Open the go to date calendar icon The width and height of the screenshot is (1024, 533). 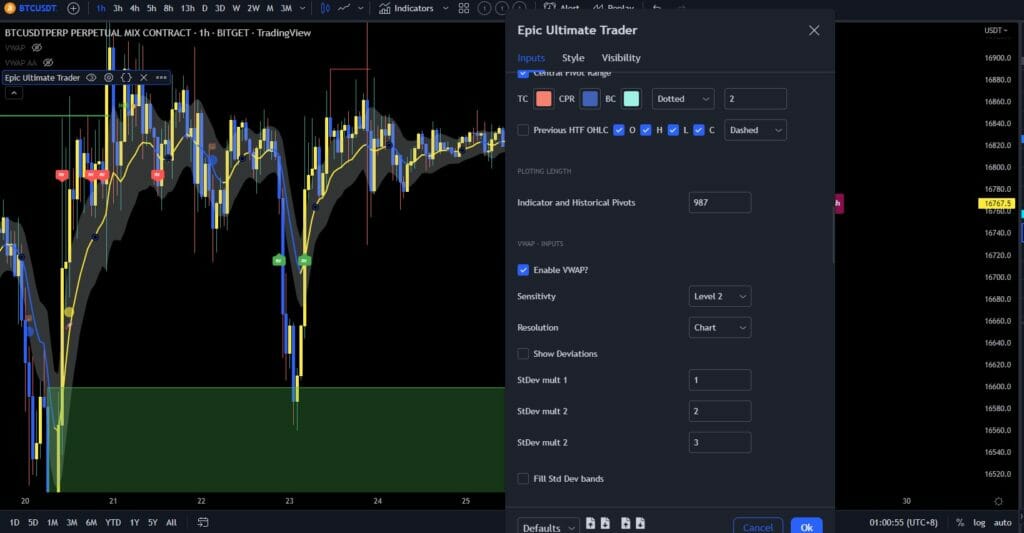(203, 523)
